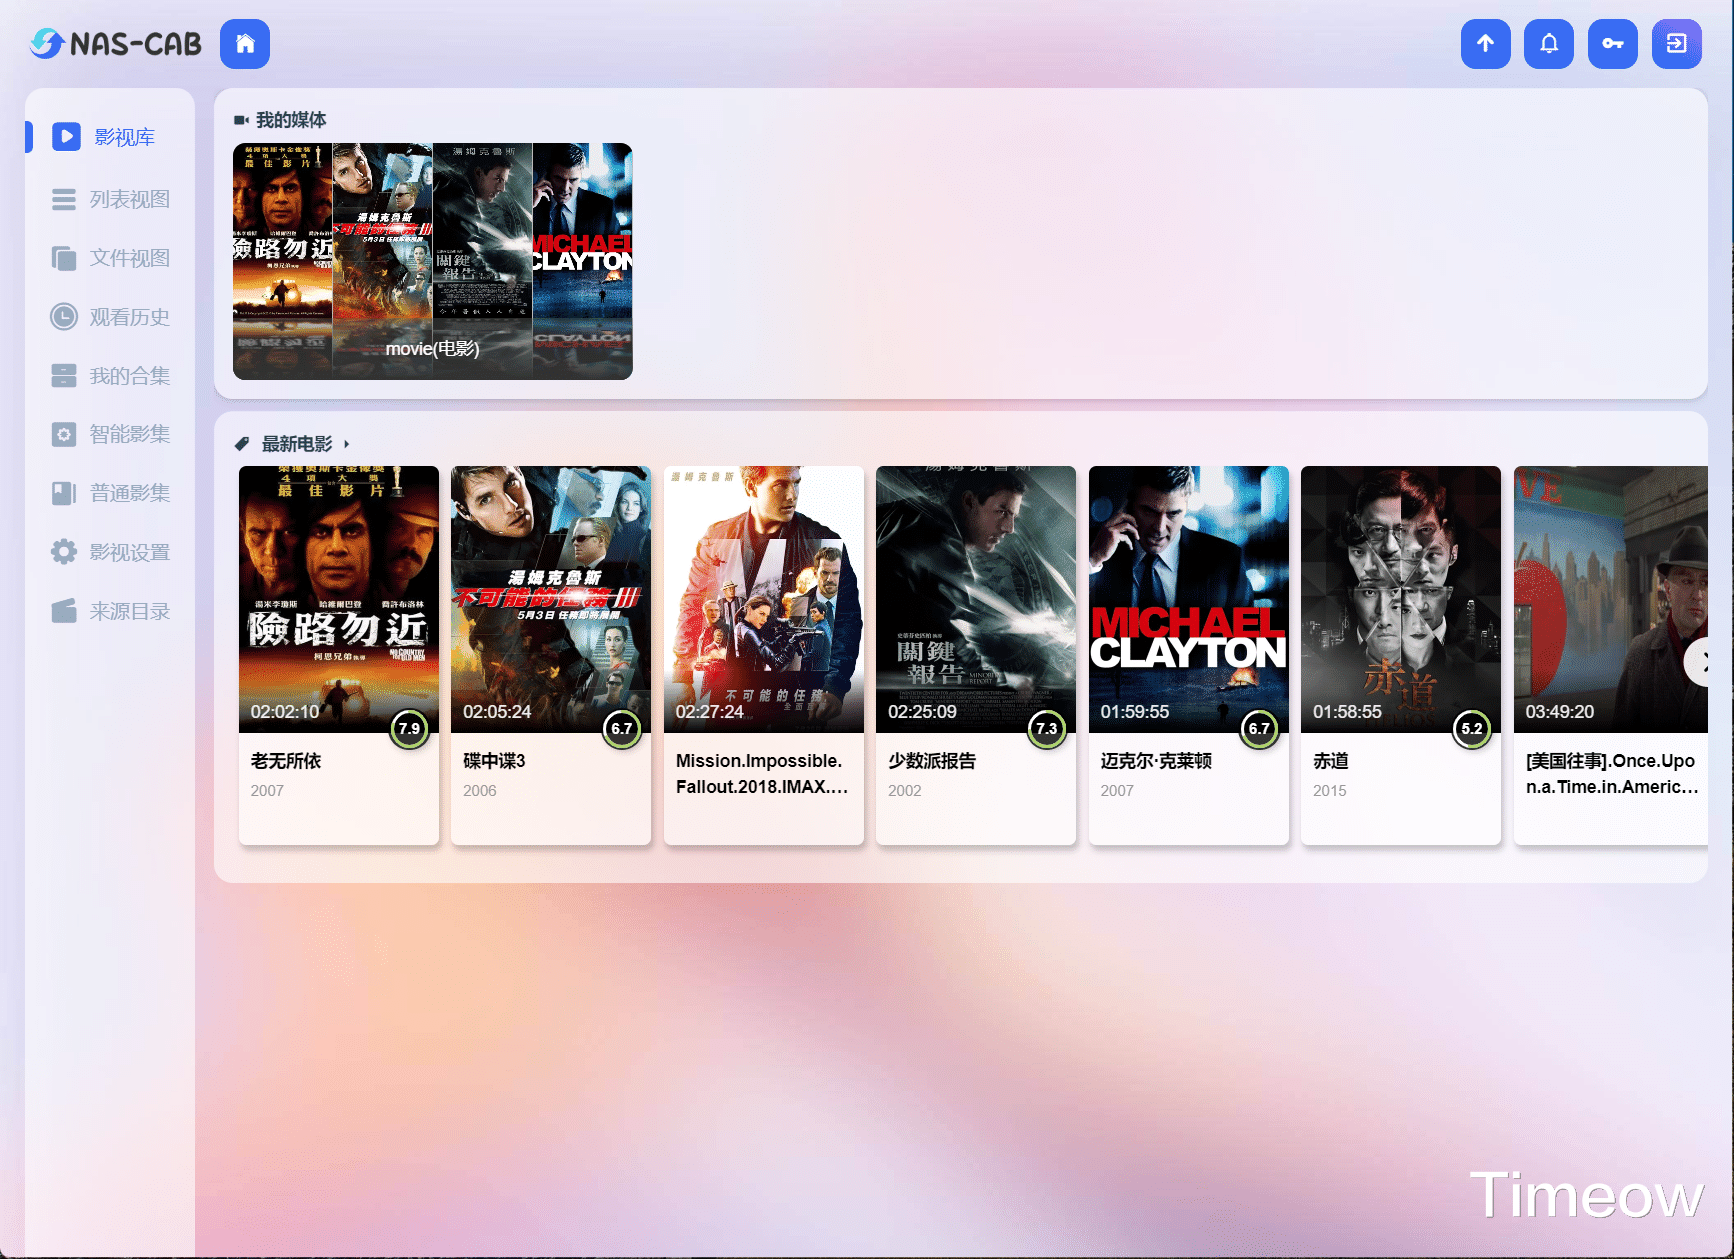This screenshot has height=1259, width=1734.
Task: Click [美国往事].Once.Upon.a.Time title
Action: (x=1612, y=774)
